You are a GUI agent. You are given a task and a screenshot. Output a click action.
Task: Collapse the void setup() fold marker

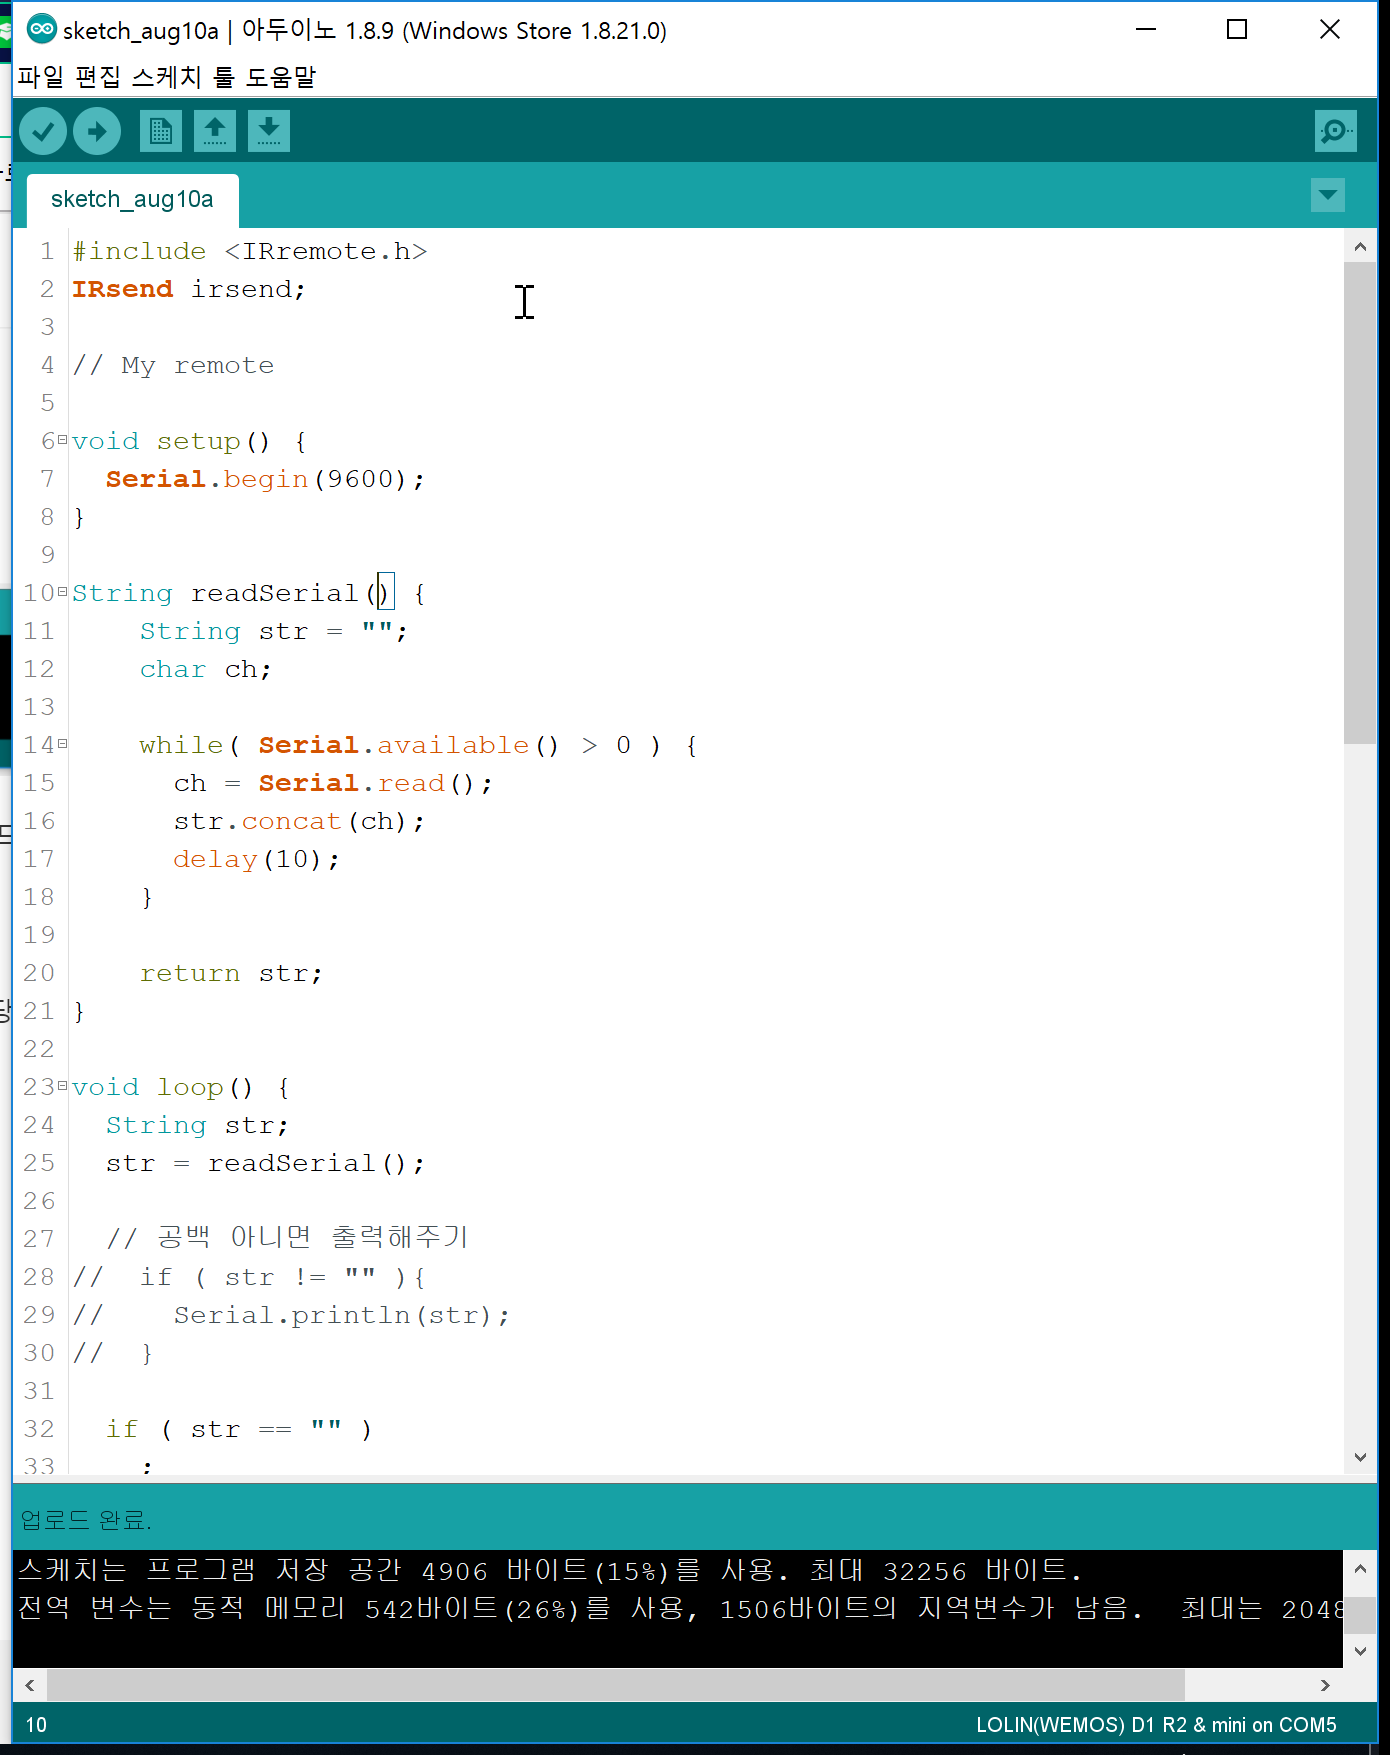coord(63,440)
